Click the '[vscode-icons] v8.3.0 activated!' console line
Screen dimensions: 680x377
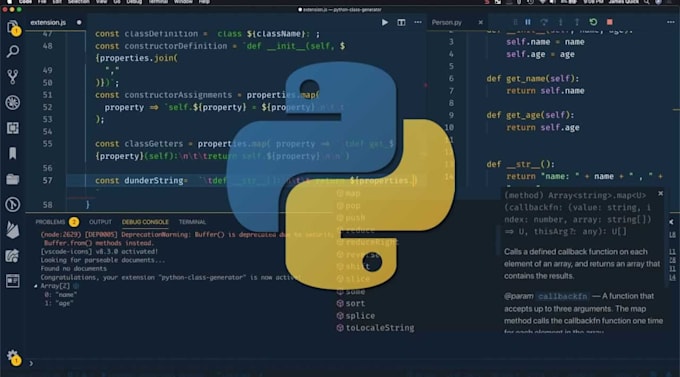99,251
